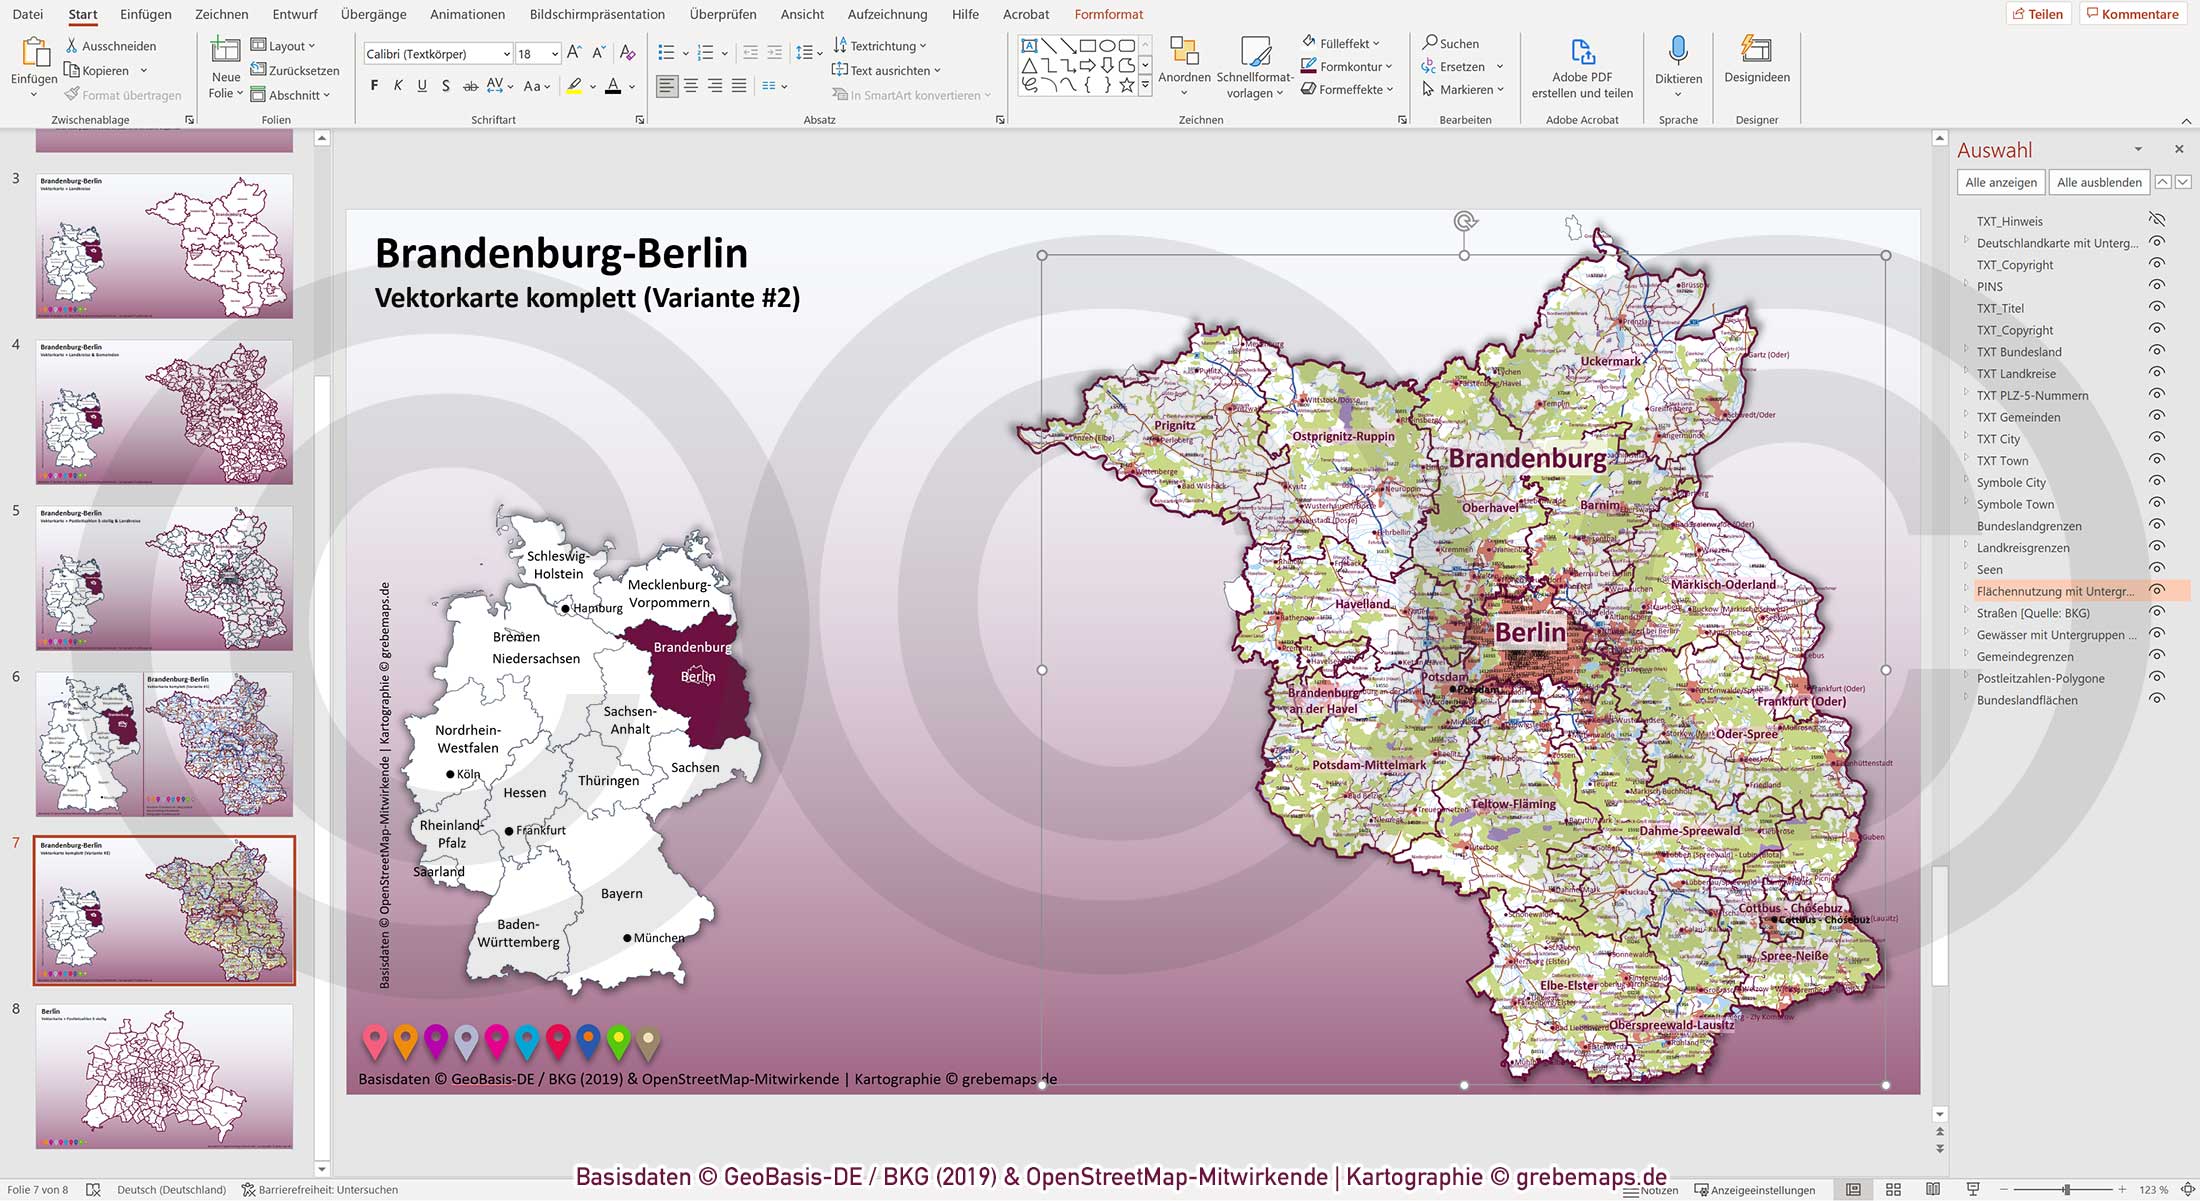Switch to the Formformat ribbon tab
The height and width of the screenshot is (1201, 2200).
(1108, 14)
